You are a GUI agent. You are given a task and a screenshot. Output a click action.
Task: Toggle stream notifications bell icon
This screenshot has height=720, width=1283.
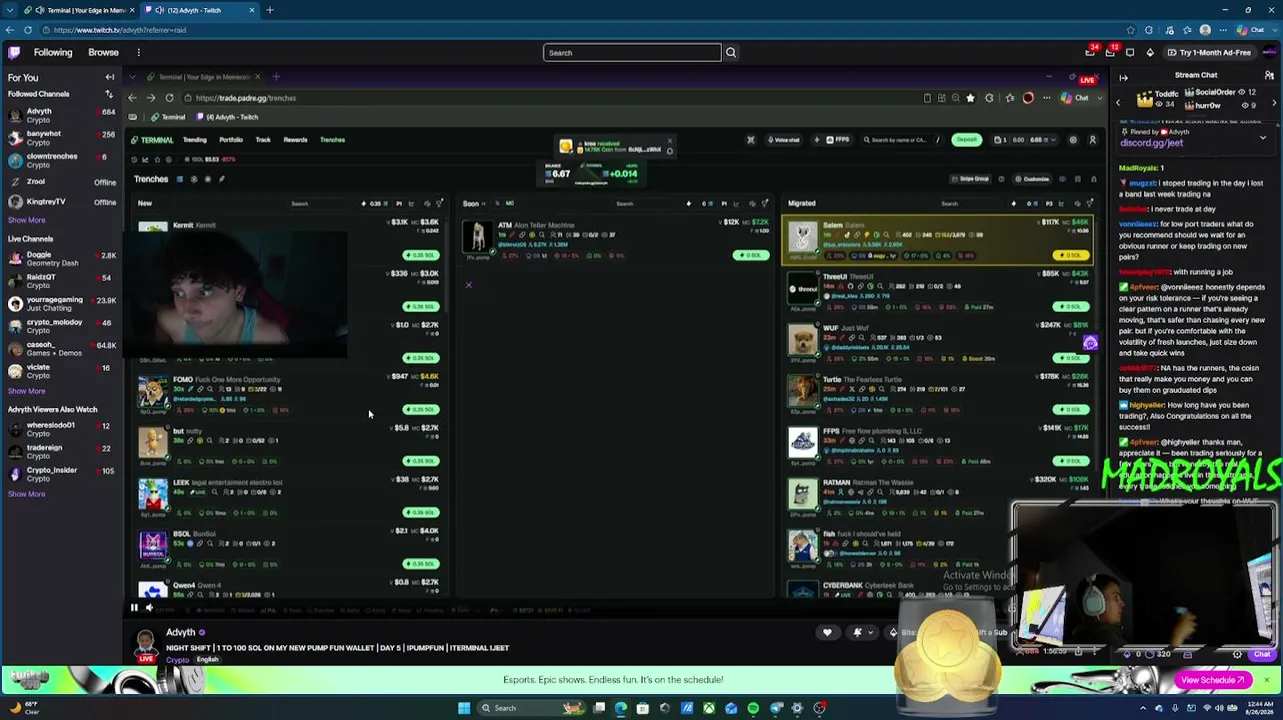[857, 632]
